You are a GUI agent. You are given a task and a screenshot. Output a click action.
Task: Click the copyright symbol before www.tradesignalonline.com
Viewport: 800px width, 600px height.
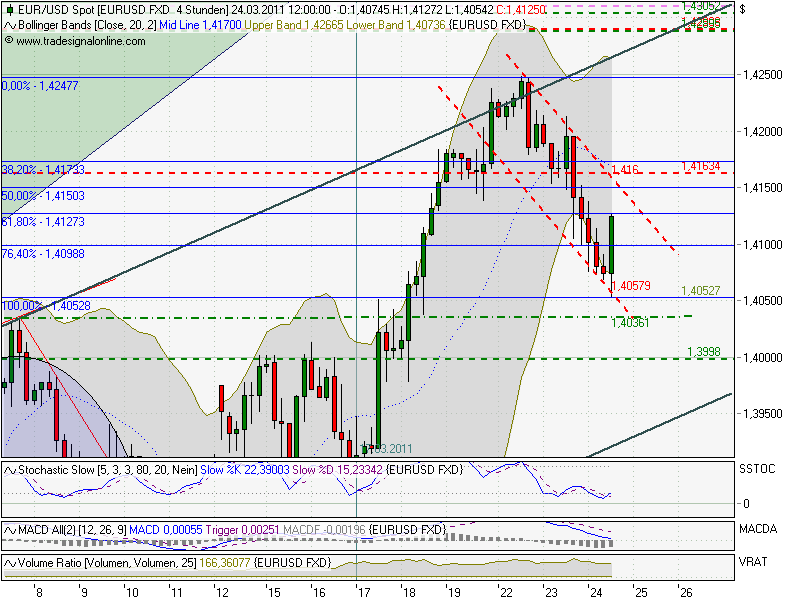pos(10,41)
